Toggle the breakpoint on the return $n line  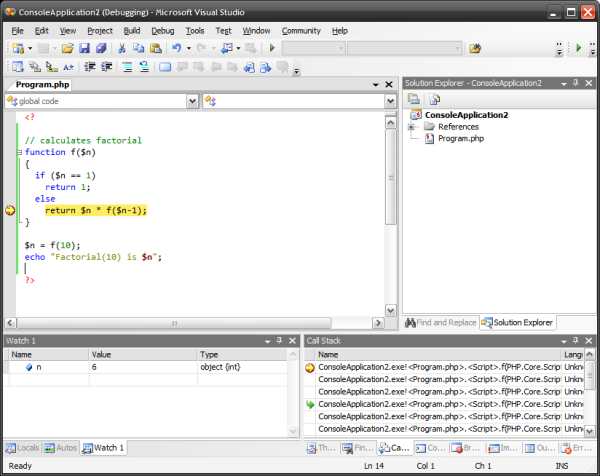click(x=10, y=210)
